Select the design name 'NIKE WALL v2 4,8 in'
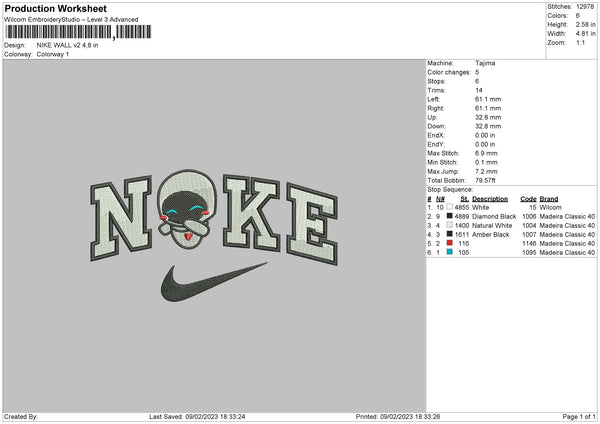 coord(67,45)
